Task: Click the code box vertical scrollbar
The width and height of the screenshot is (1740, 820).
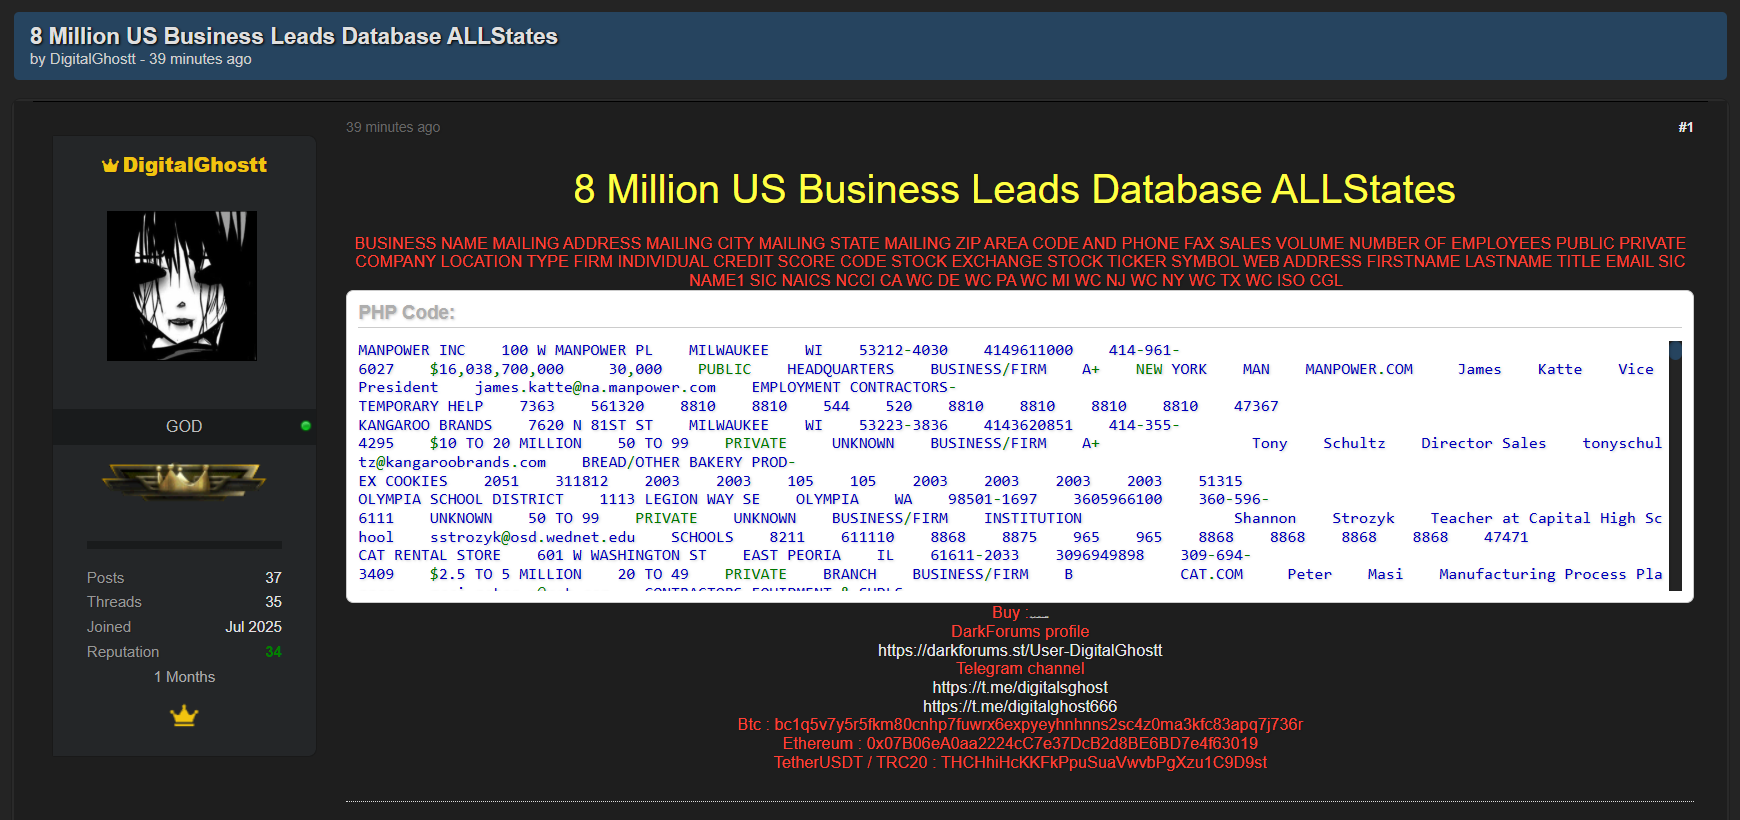Action: coord(1675,466)
